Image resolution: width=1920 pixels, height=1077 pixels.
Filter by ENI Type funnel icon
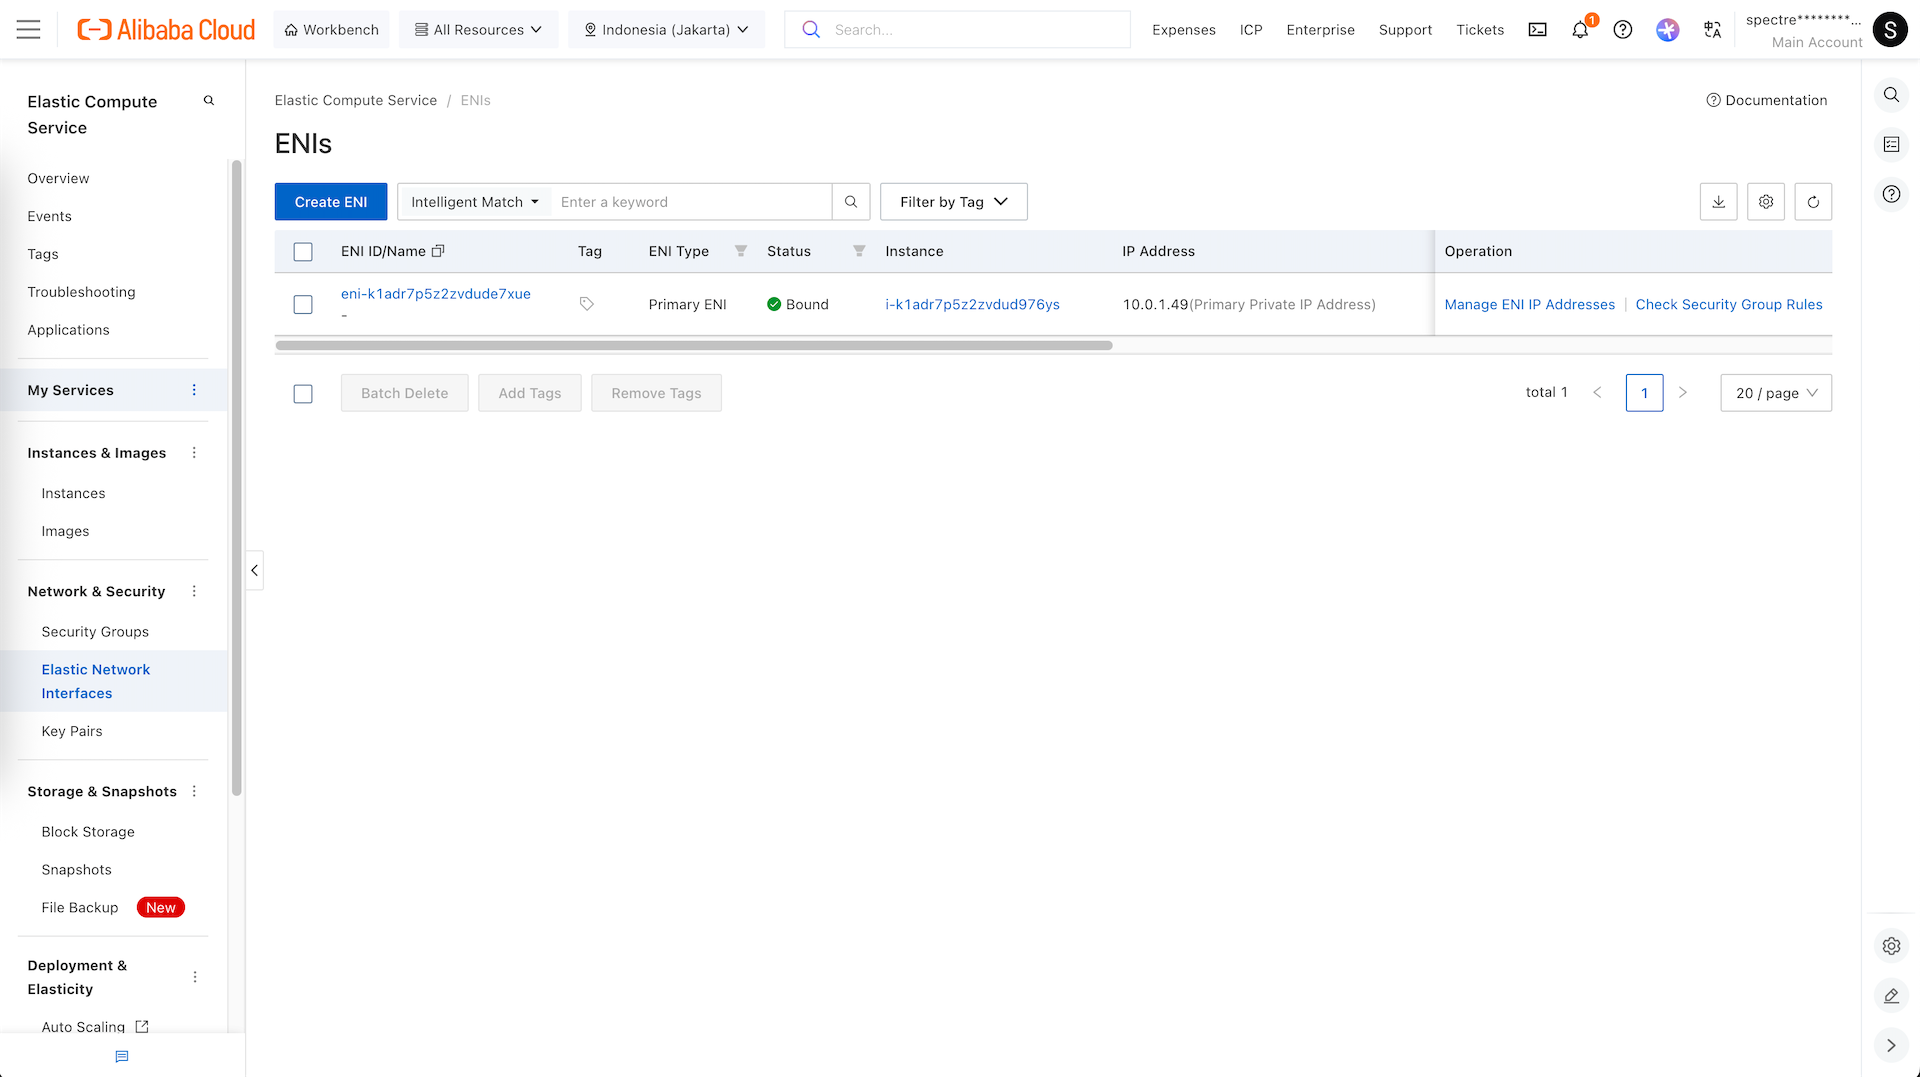(x=741, y=251)
